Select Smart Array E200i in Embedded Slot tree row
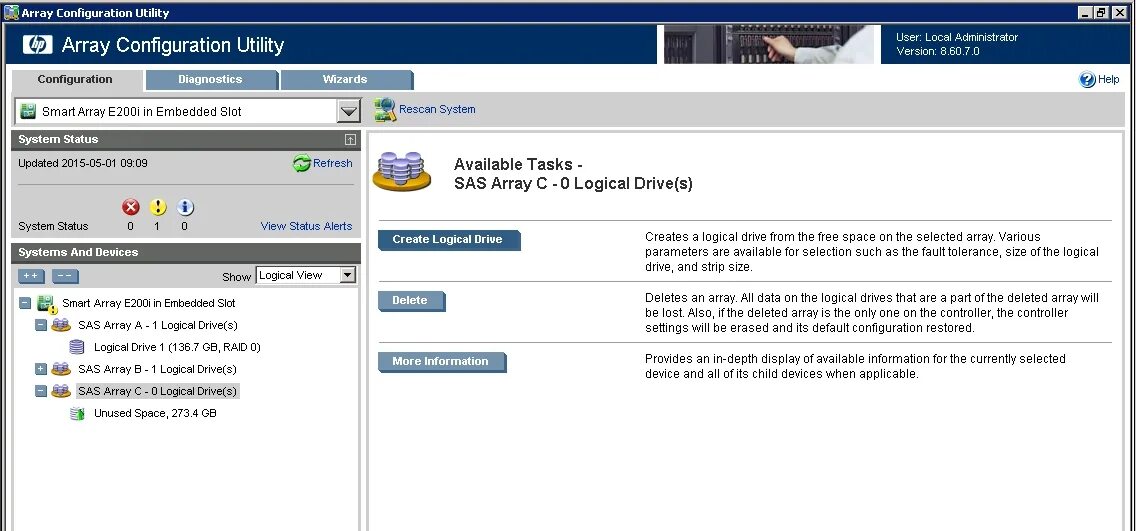Viewport: 1136px width, 531px height. point(149,304)
